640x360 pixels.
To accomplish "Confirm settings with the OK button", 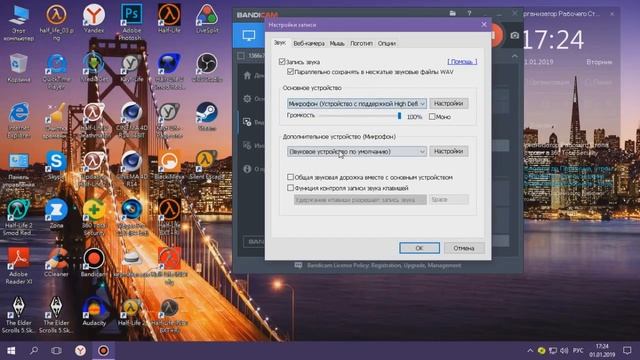I will 419,248.
